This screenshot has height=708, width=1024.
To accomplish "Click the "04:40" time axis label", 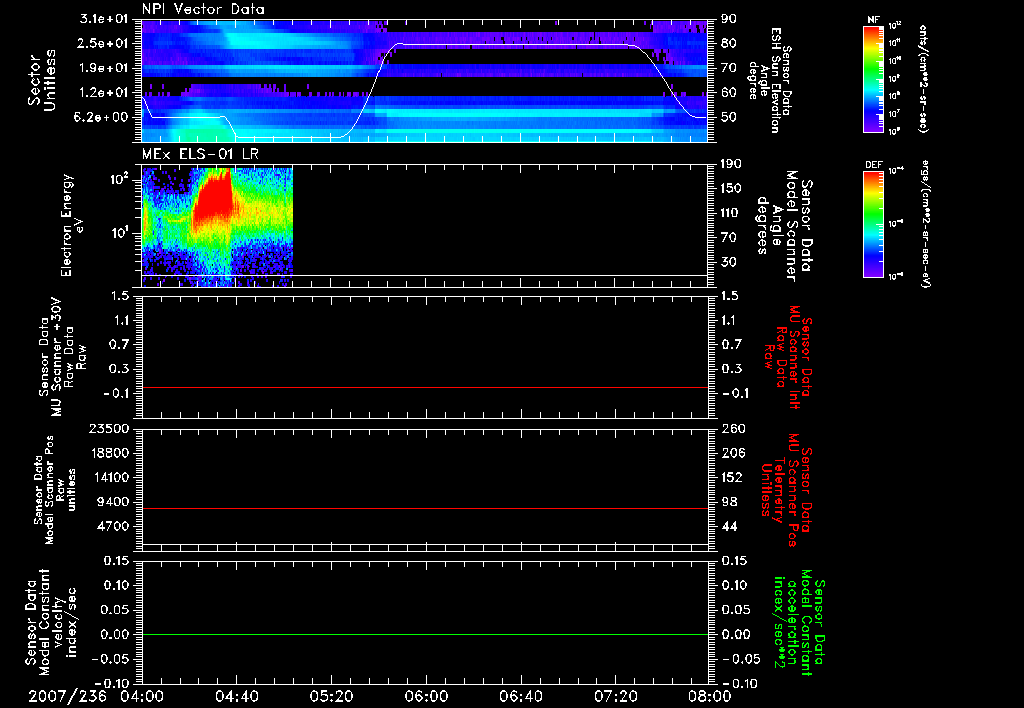I will click(x=237, y=696).
